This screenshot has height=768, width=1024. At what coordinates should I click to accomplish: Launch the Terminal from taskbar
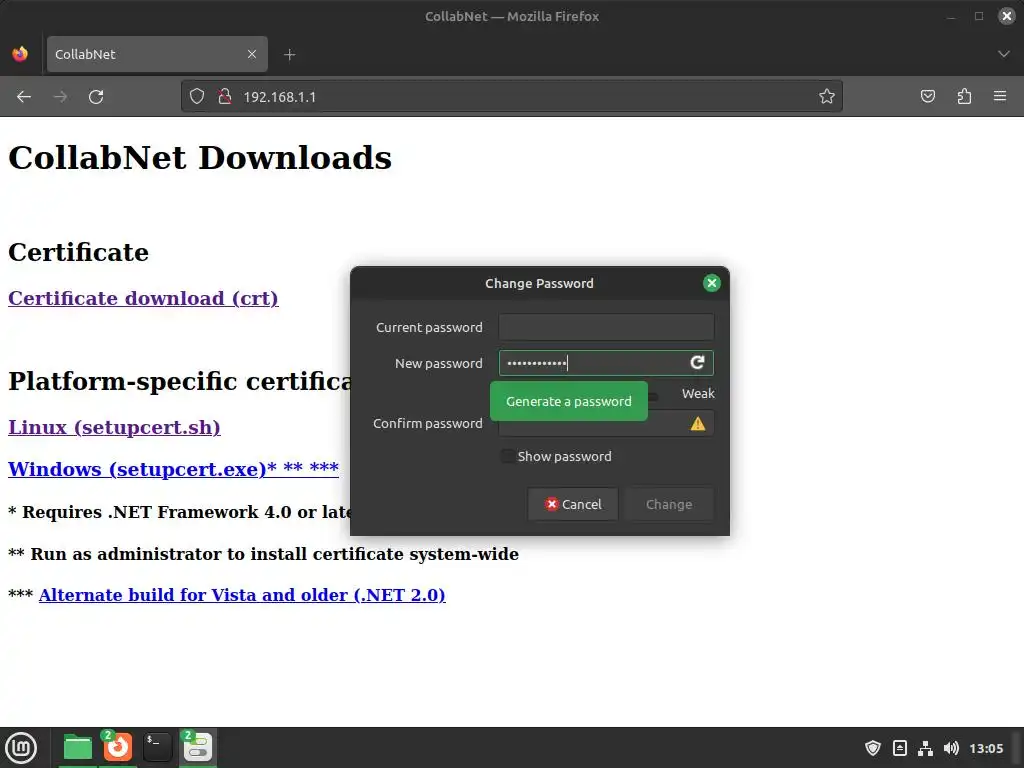[x=157, y=748]
